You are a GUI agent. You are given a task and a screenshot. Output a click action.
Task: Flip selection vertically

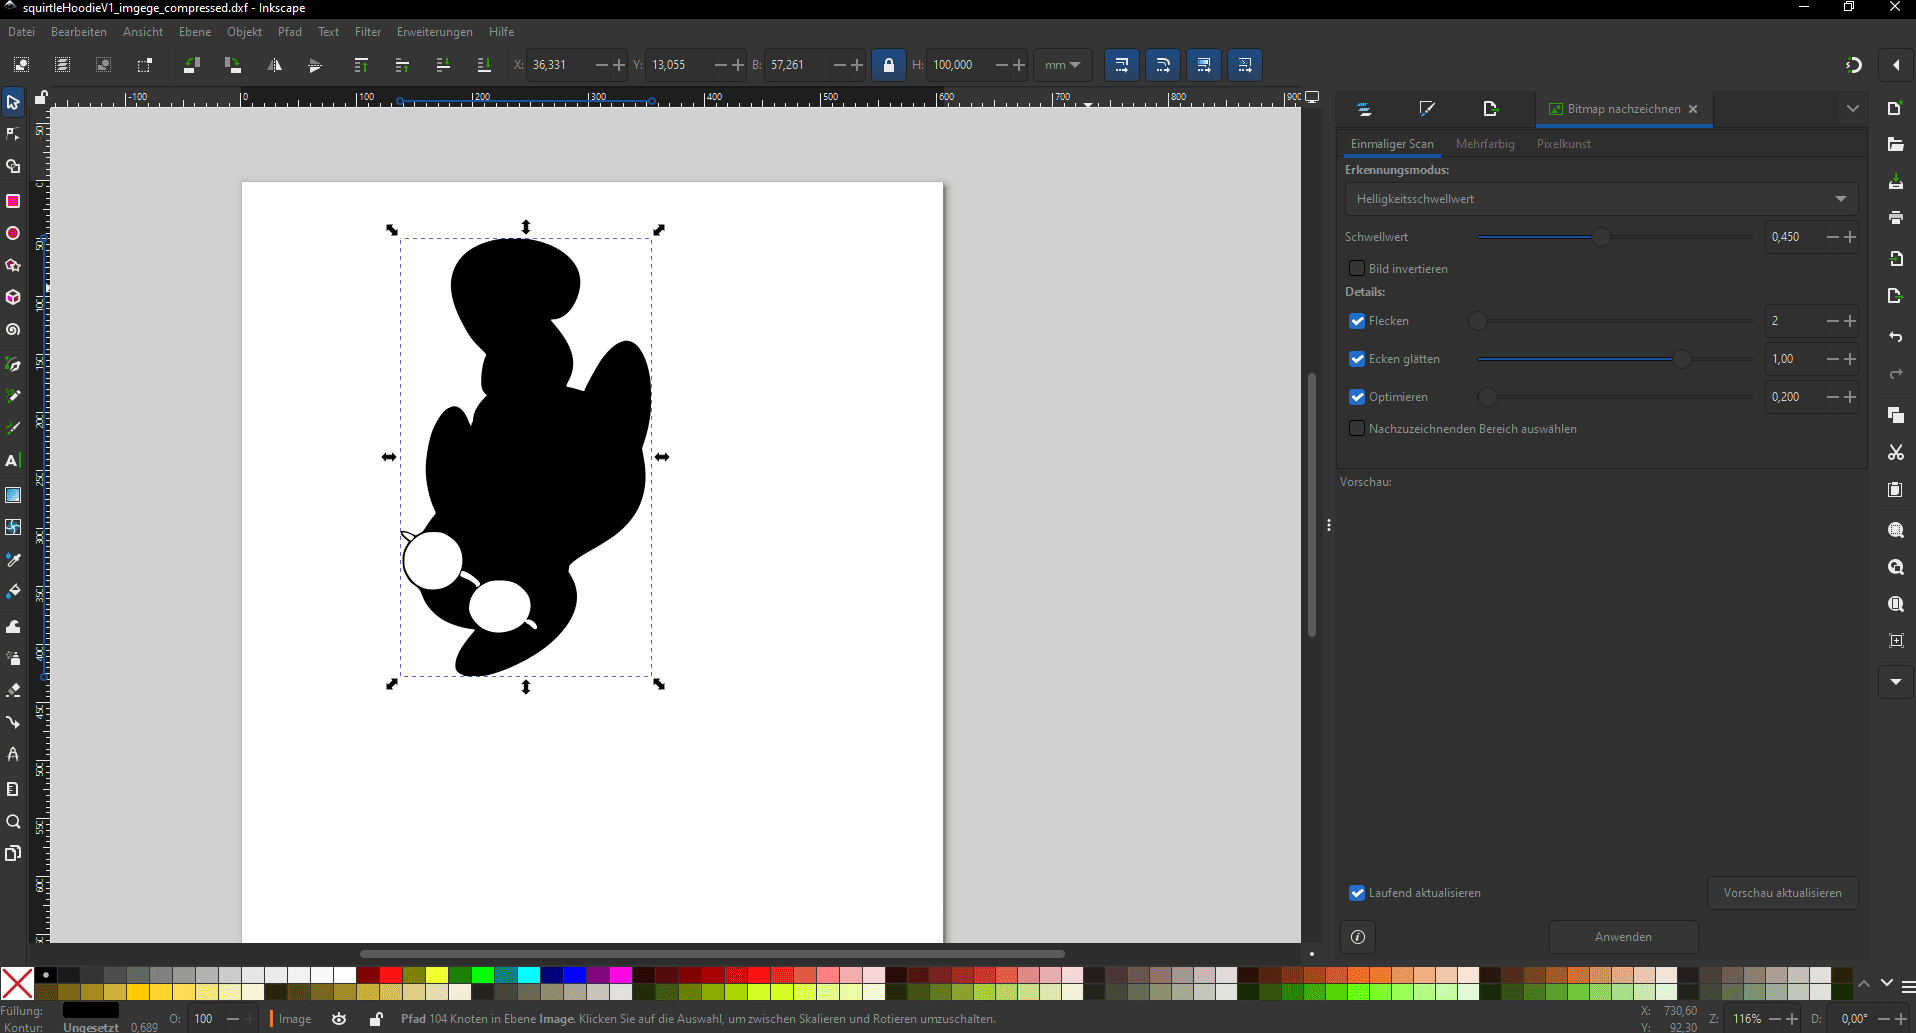pos(315,65)
